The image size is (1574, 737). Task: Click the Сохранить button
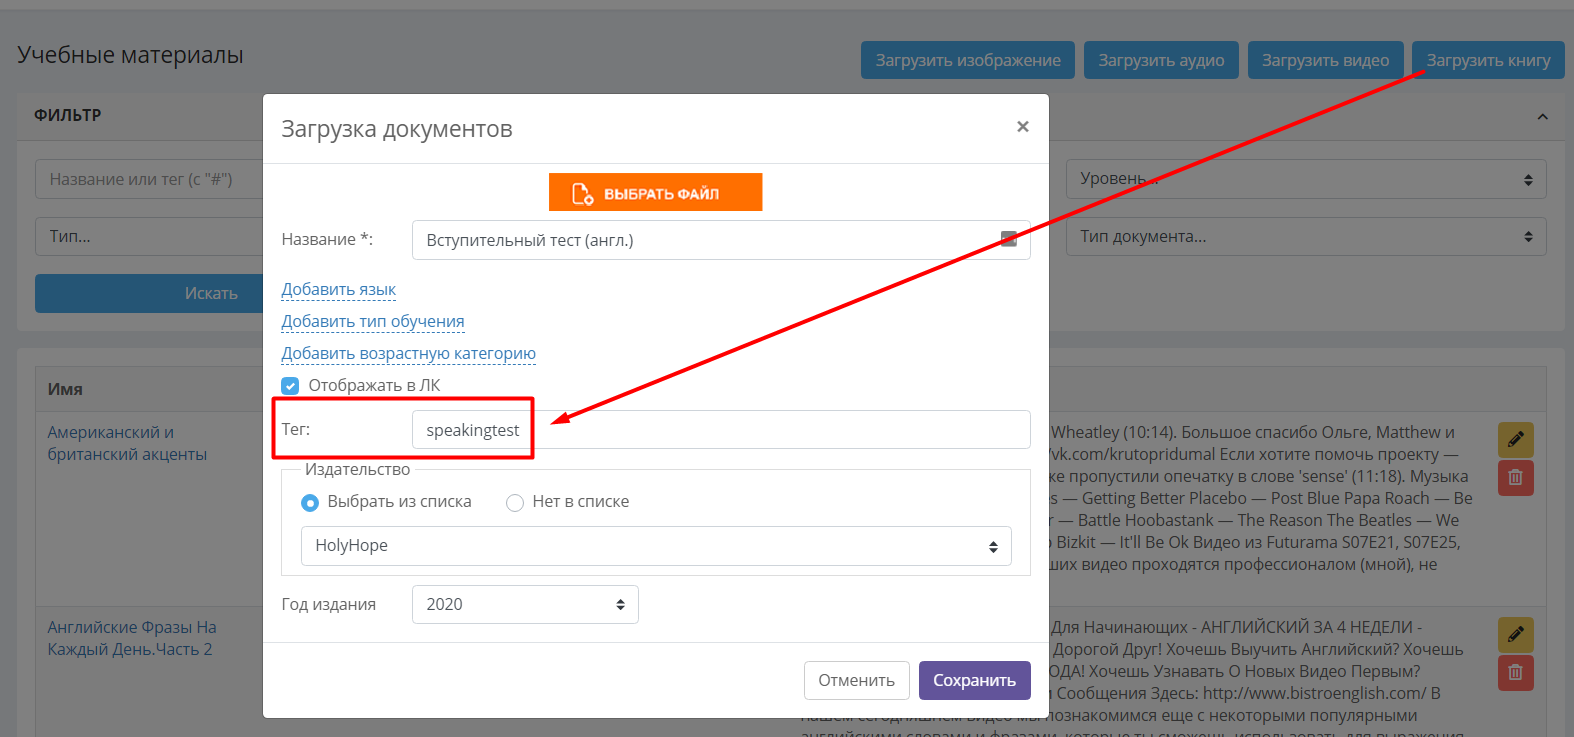(974, 680)
